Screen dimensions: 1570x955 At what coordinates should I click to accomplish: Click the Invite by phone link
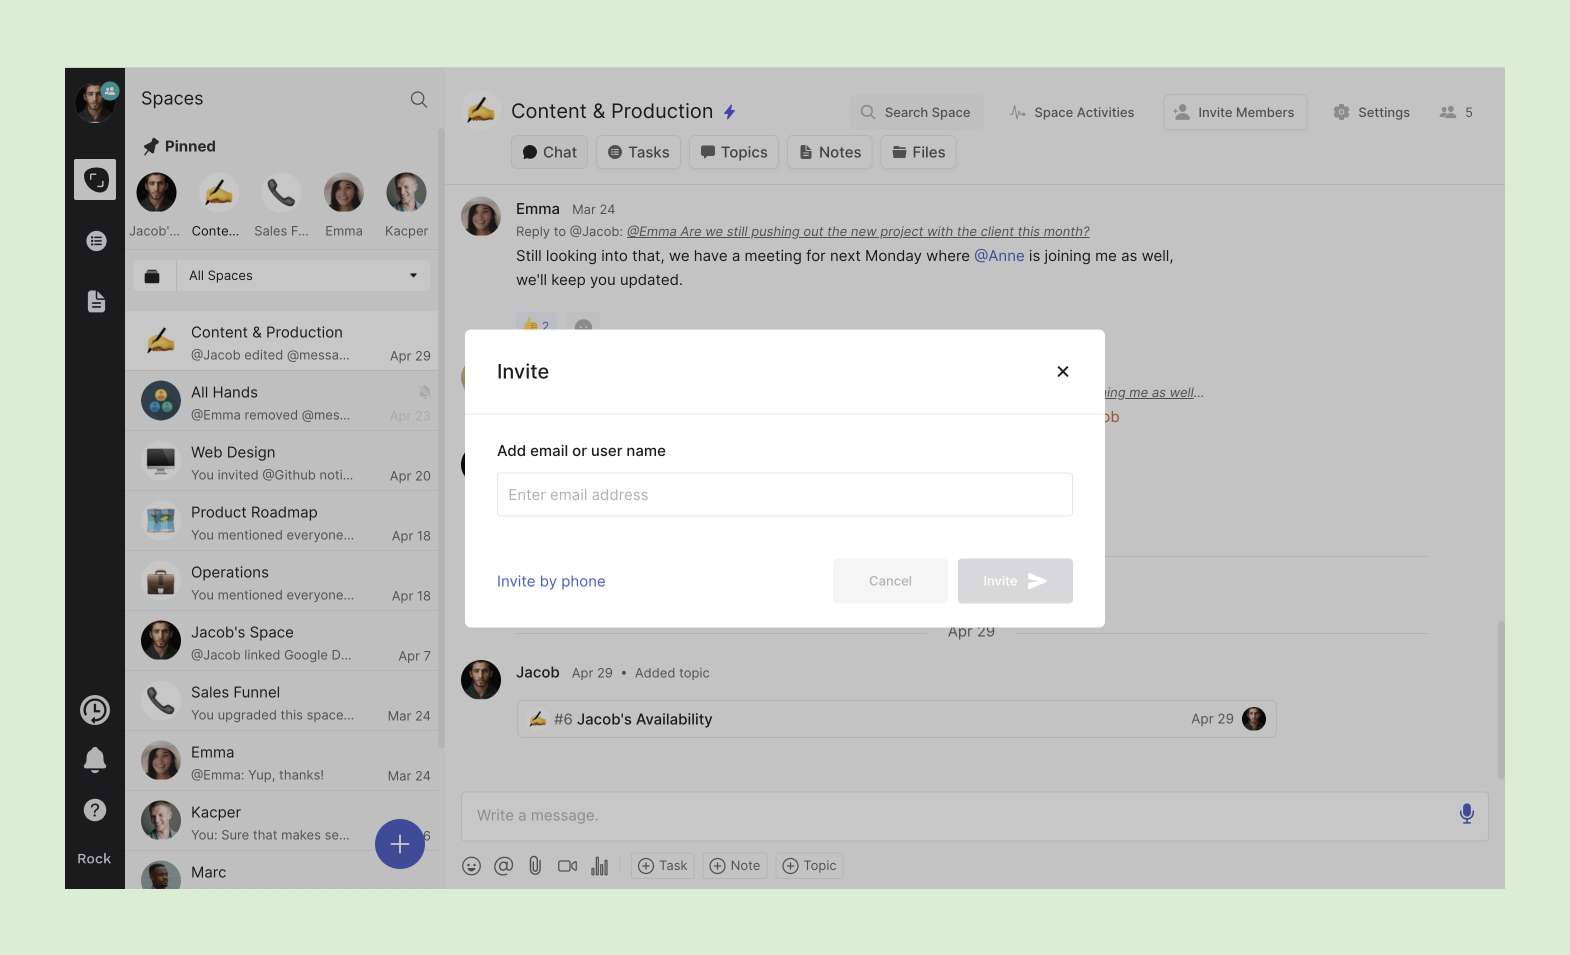click(551, 582)
